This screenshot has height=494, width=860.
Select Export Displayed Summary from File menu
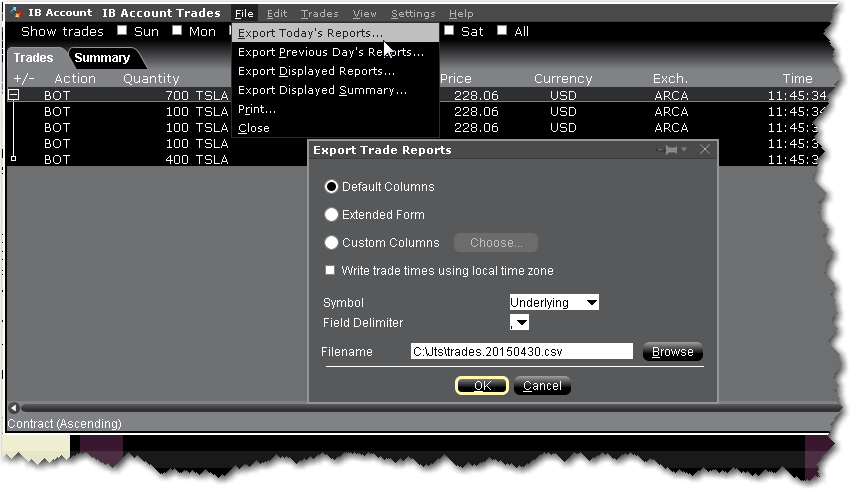click(322, 90)
